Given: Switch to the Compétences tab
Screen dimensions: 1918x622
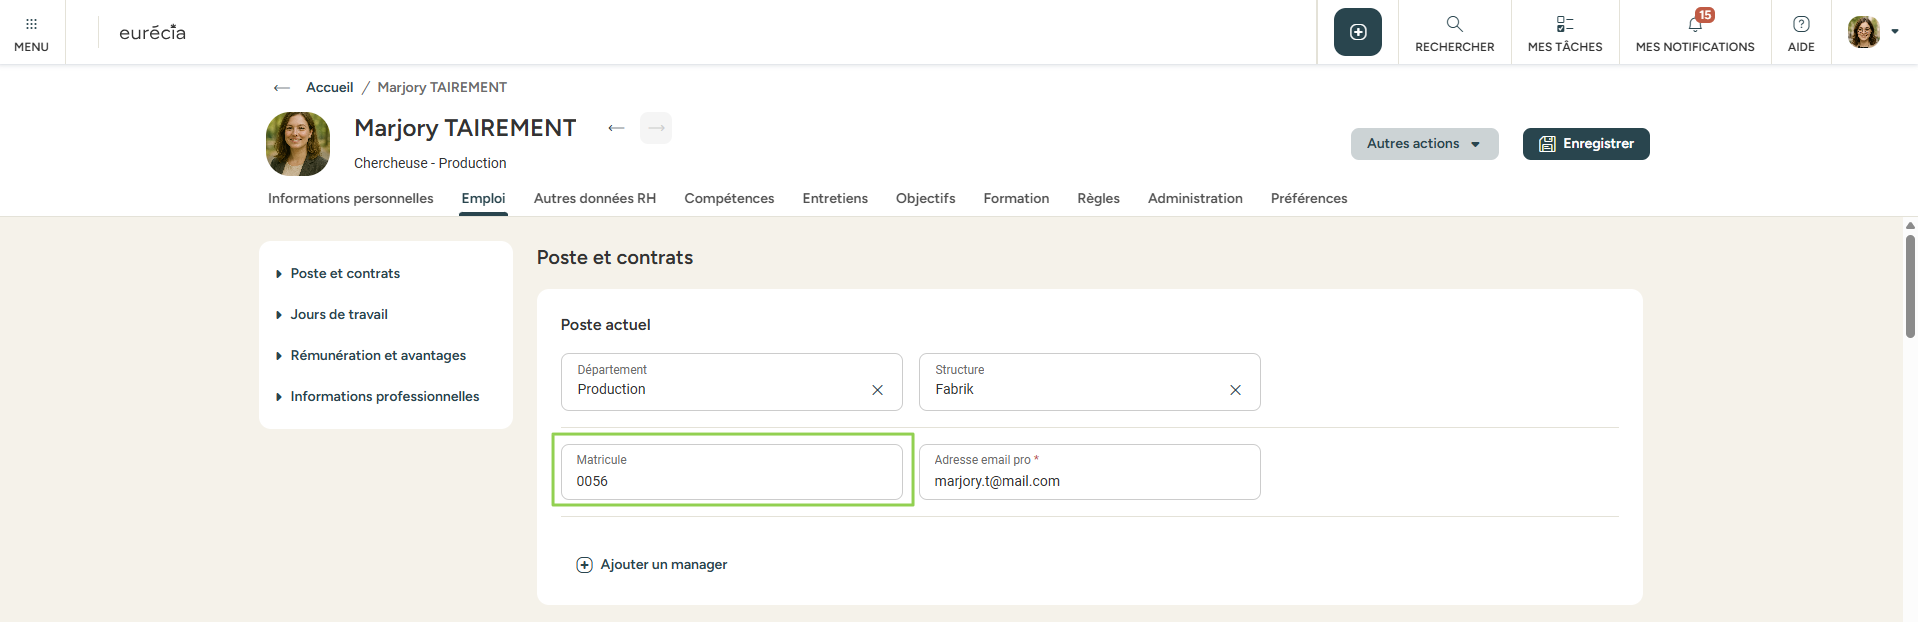Looking at the screenshot, I should (729, 198).
